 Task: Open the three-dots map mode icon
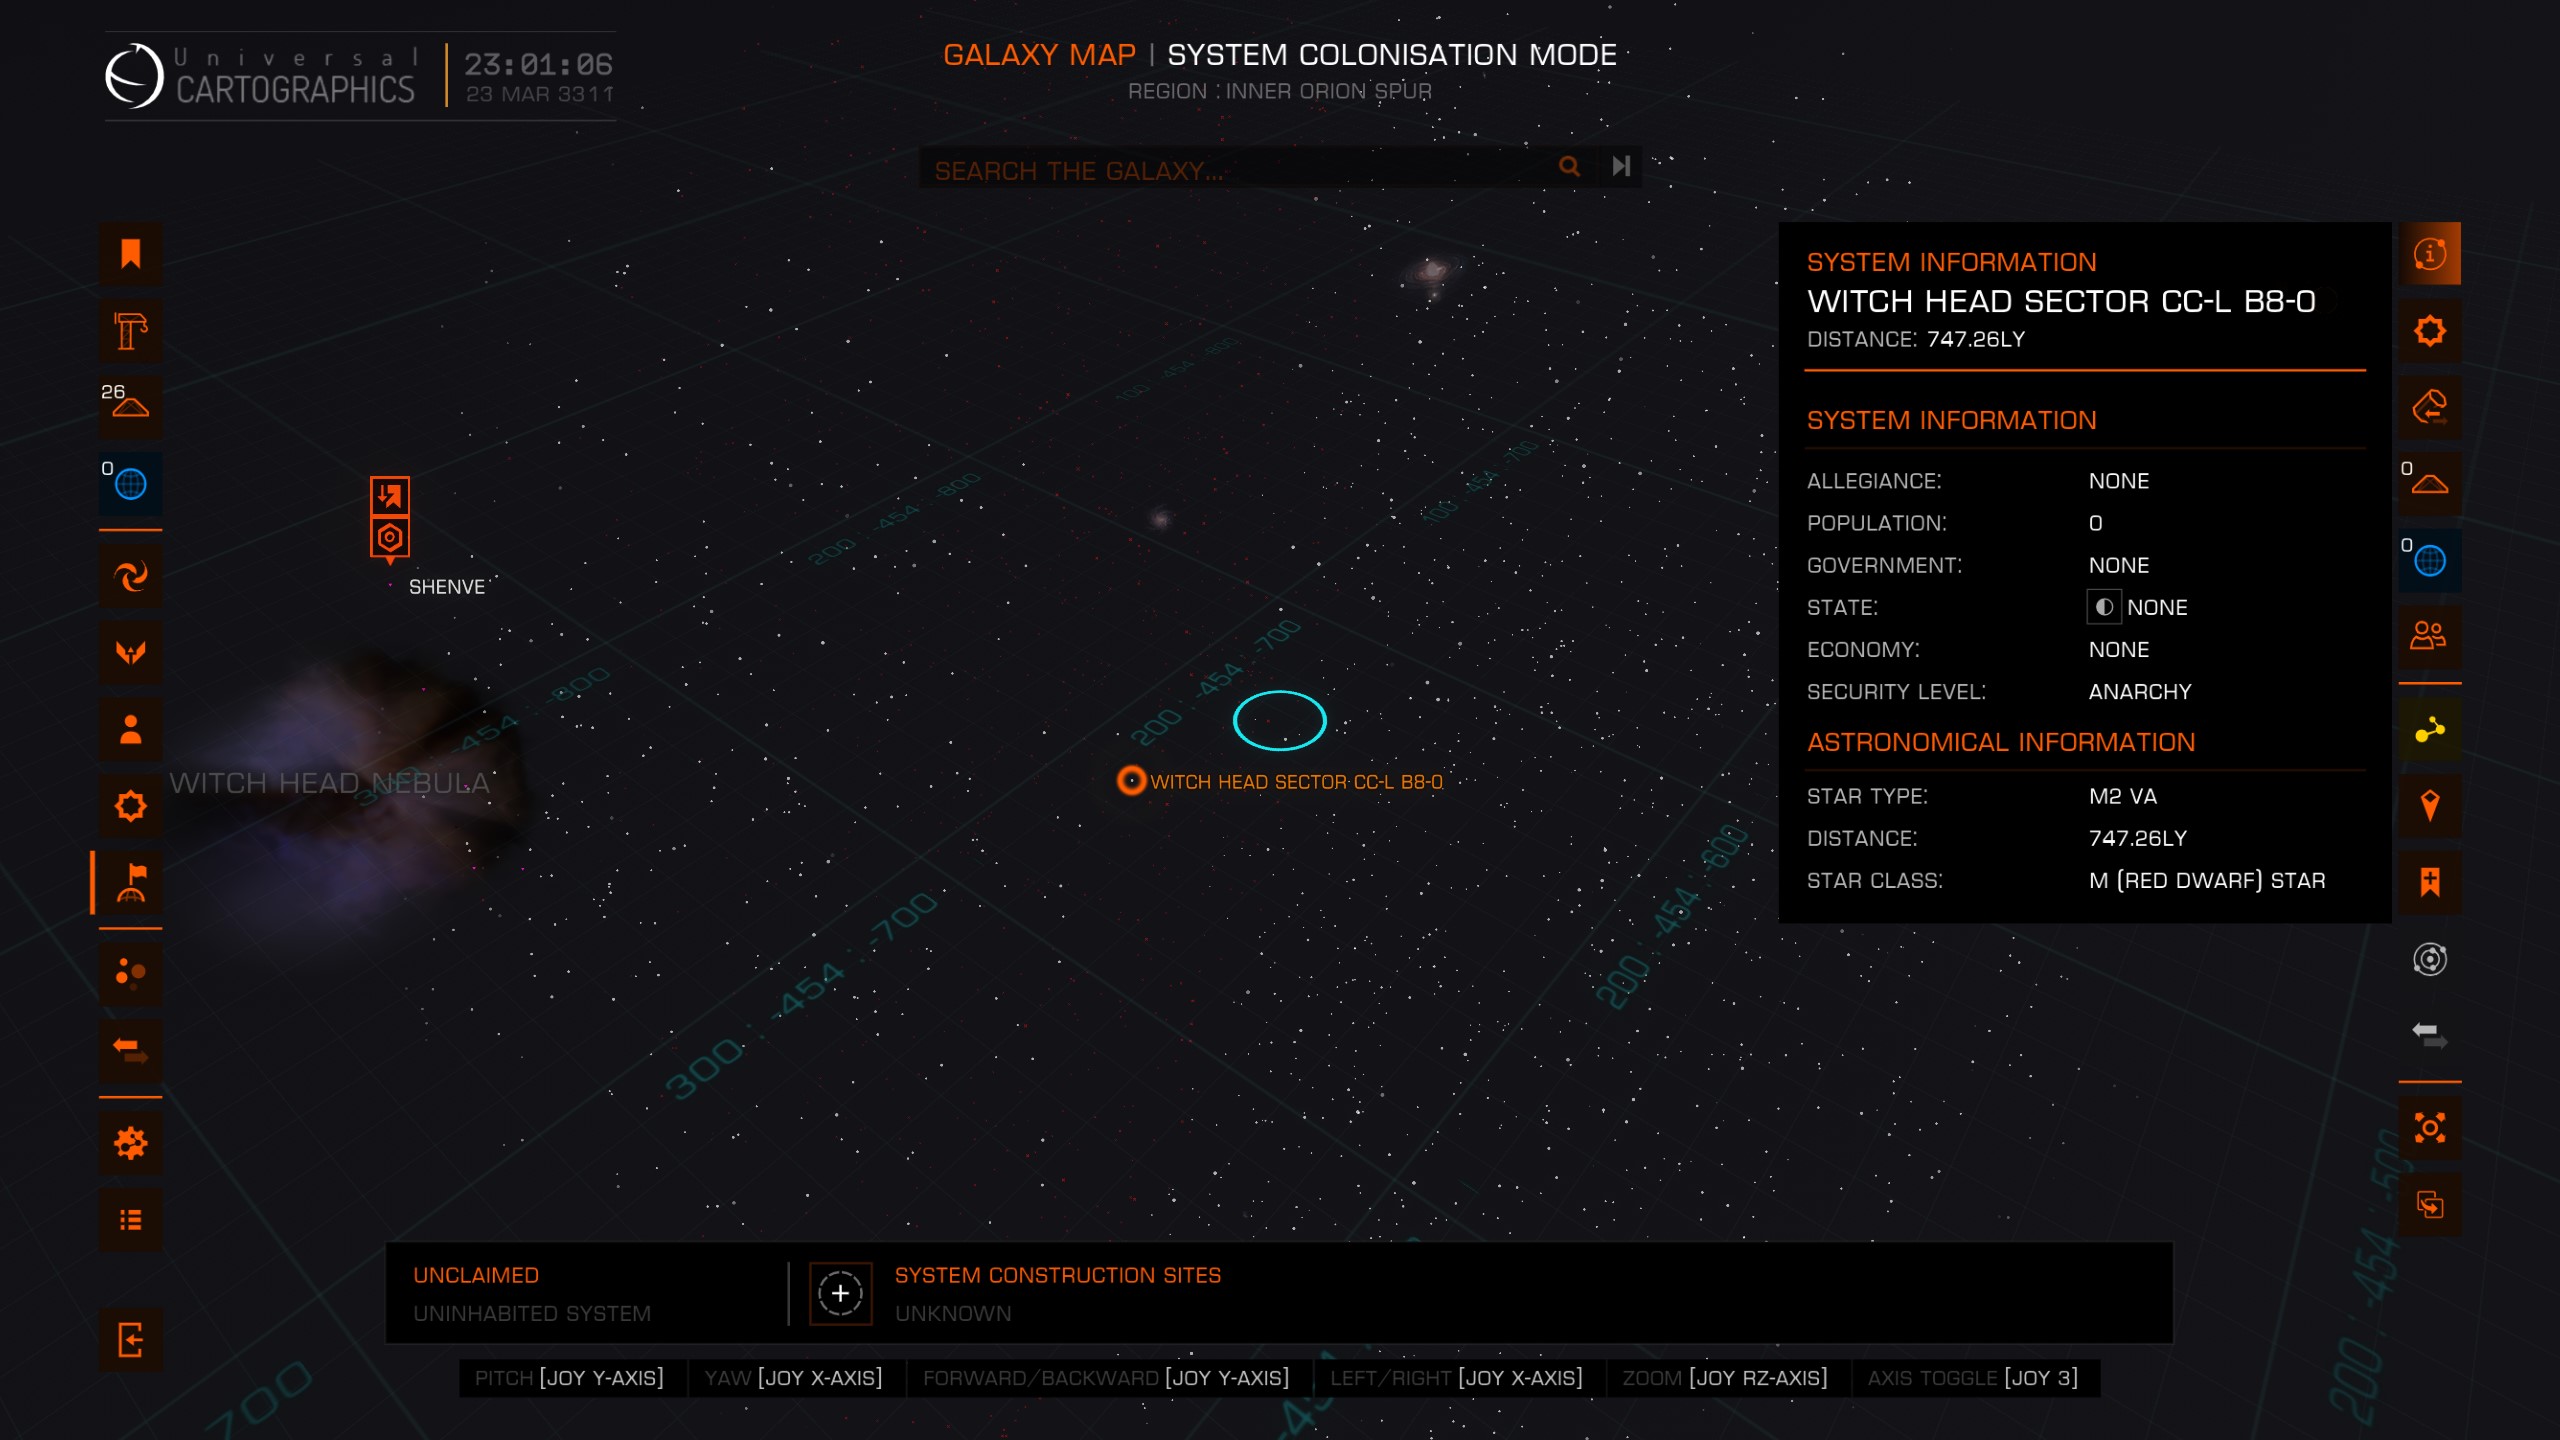point(130,972)
